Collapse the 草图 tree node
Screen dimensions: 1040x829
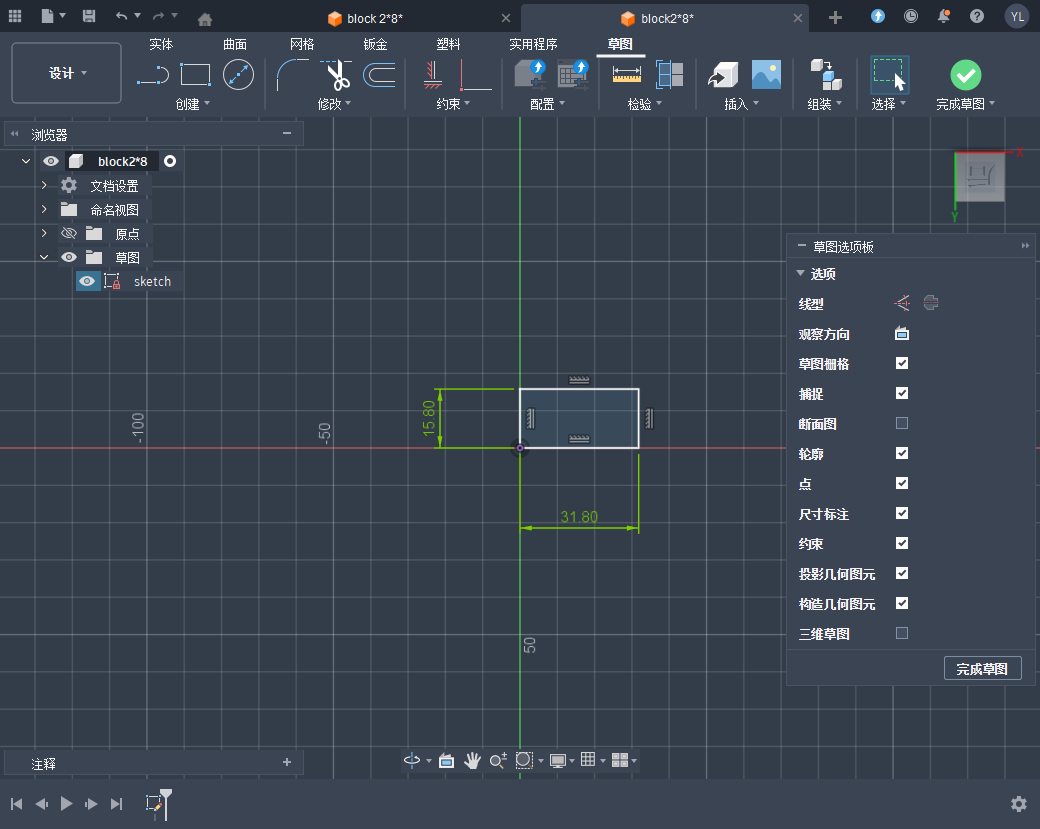coord(44,257)
